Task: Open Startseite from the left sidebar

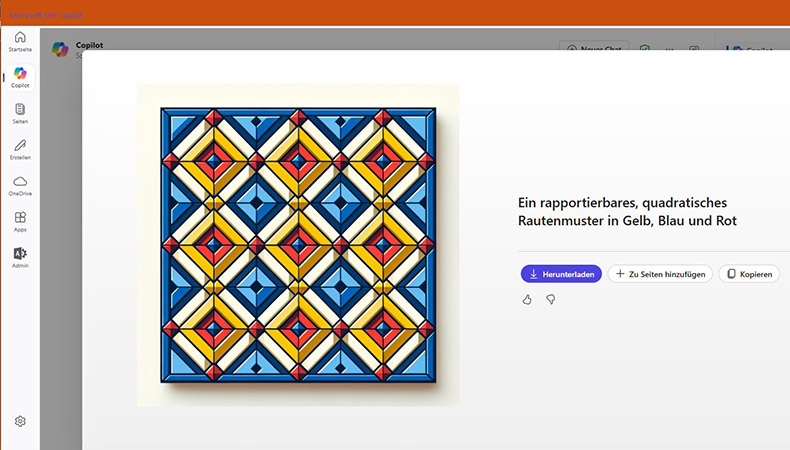Action: tap(20, 41)
